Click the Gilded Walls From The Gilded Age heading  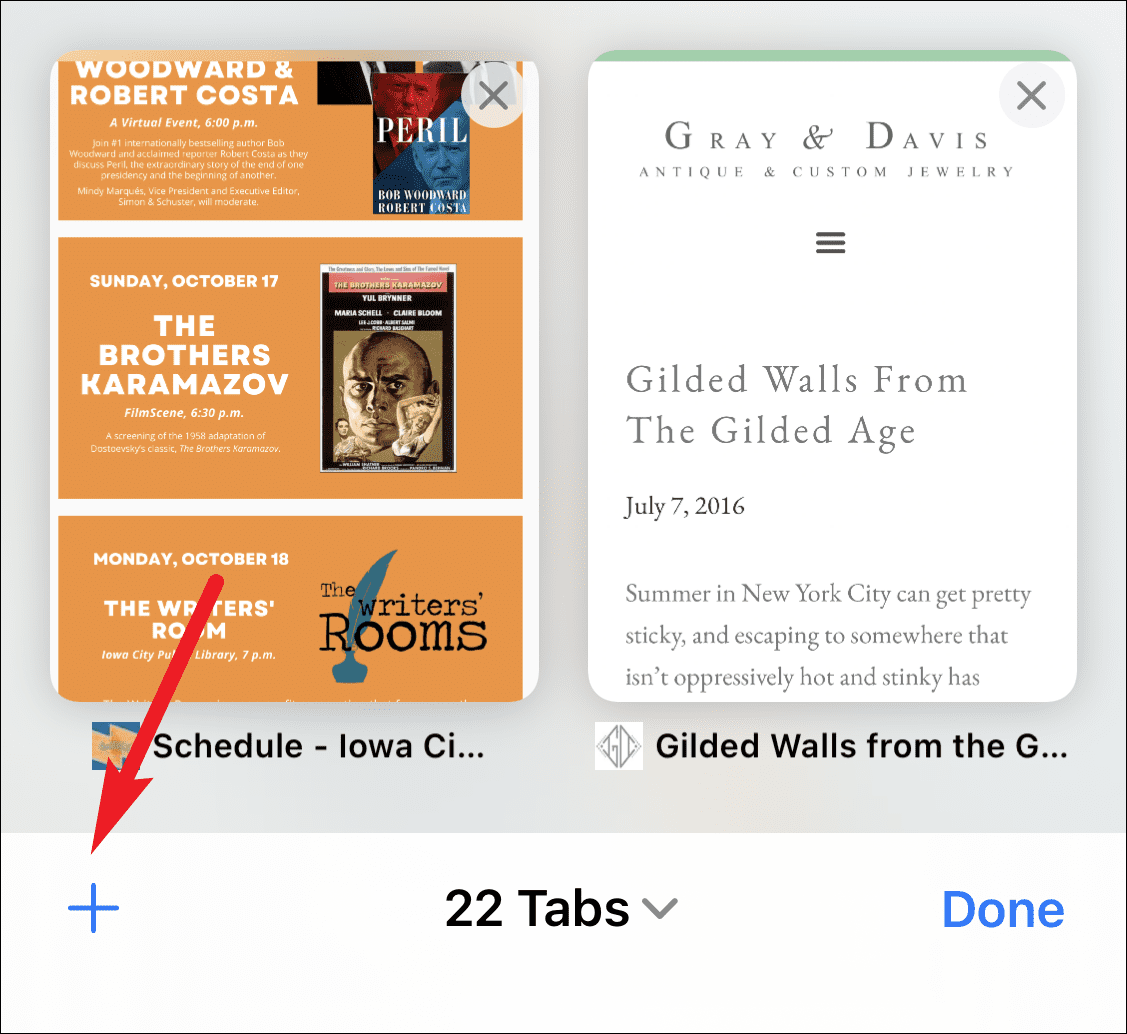796,406
